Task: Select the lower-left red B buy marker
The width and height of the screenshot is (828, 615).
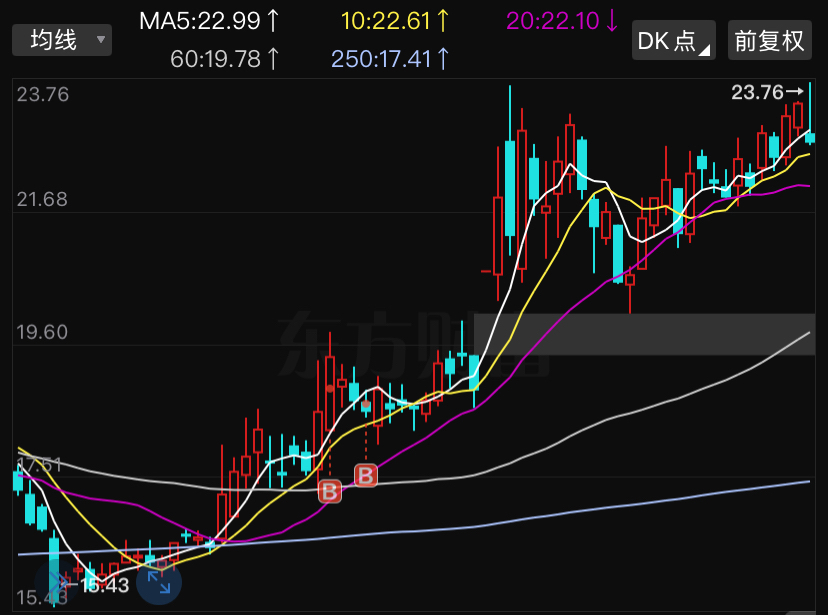Action: tap(330, 491)
